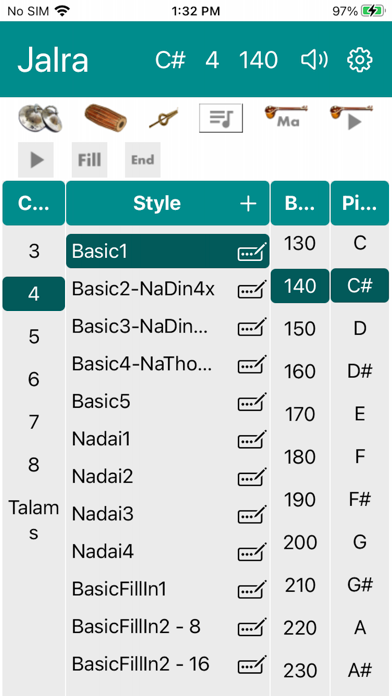
Task: Edit the BasicFillIn2 - 16 style
Action: pos(253,664)
